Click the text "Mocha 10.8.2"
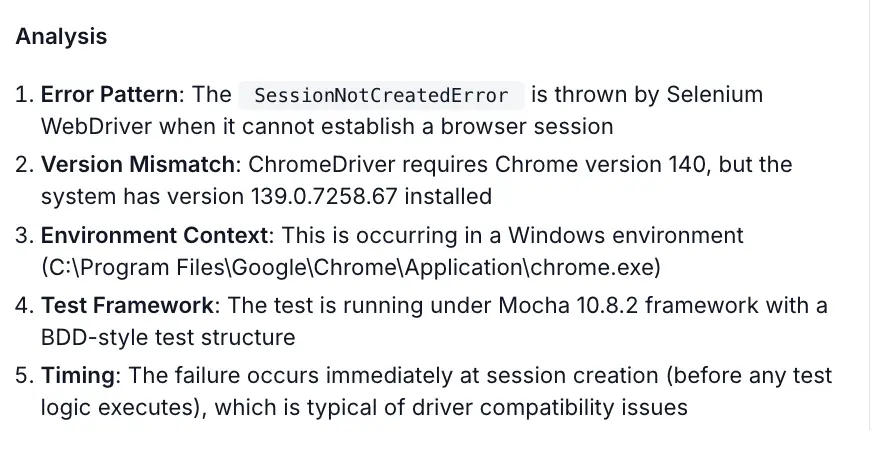The height and width of the screenshot is (456, 874). pos(533,306)
